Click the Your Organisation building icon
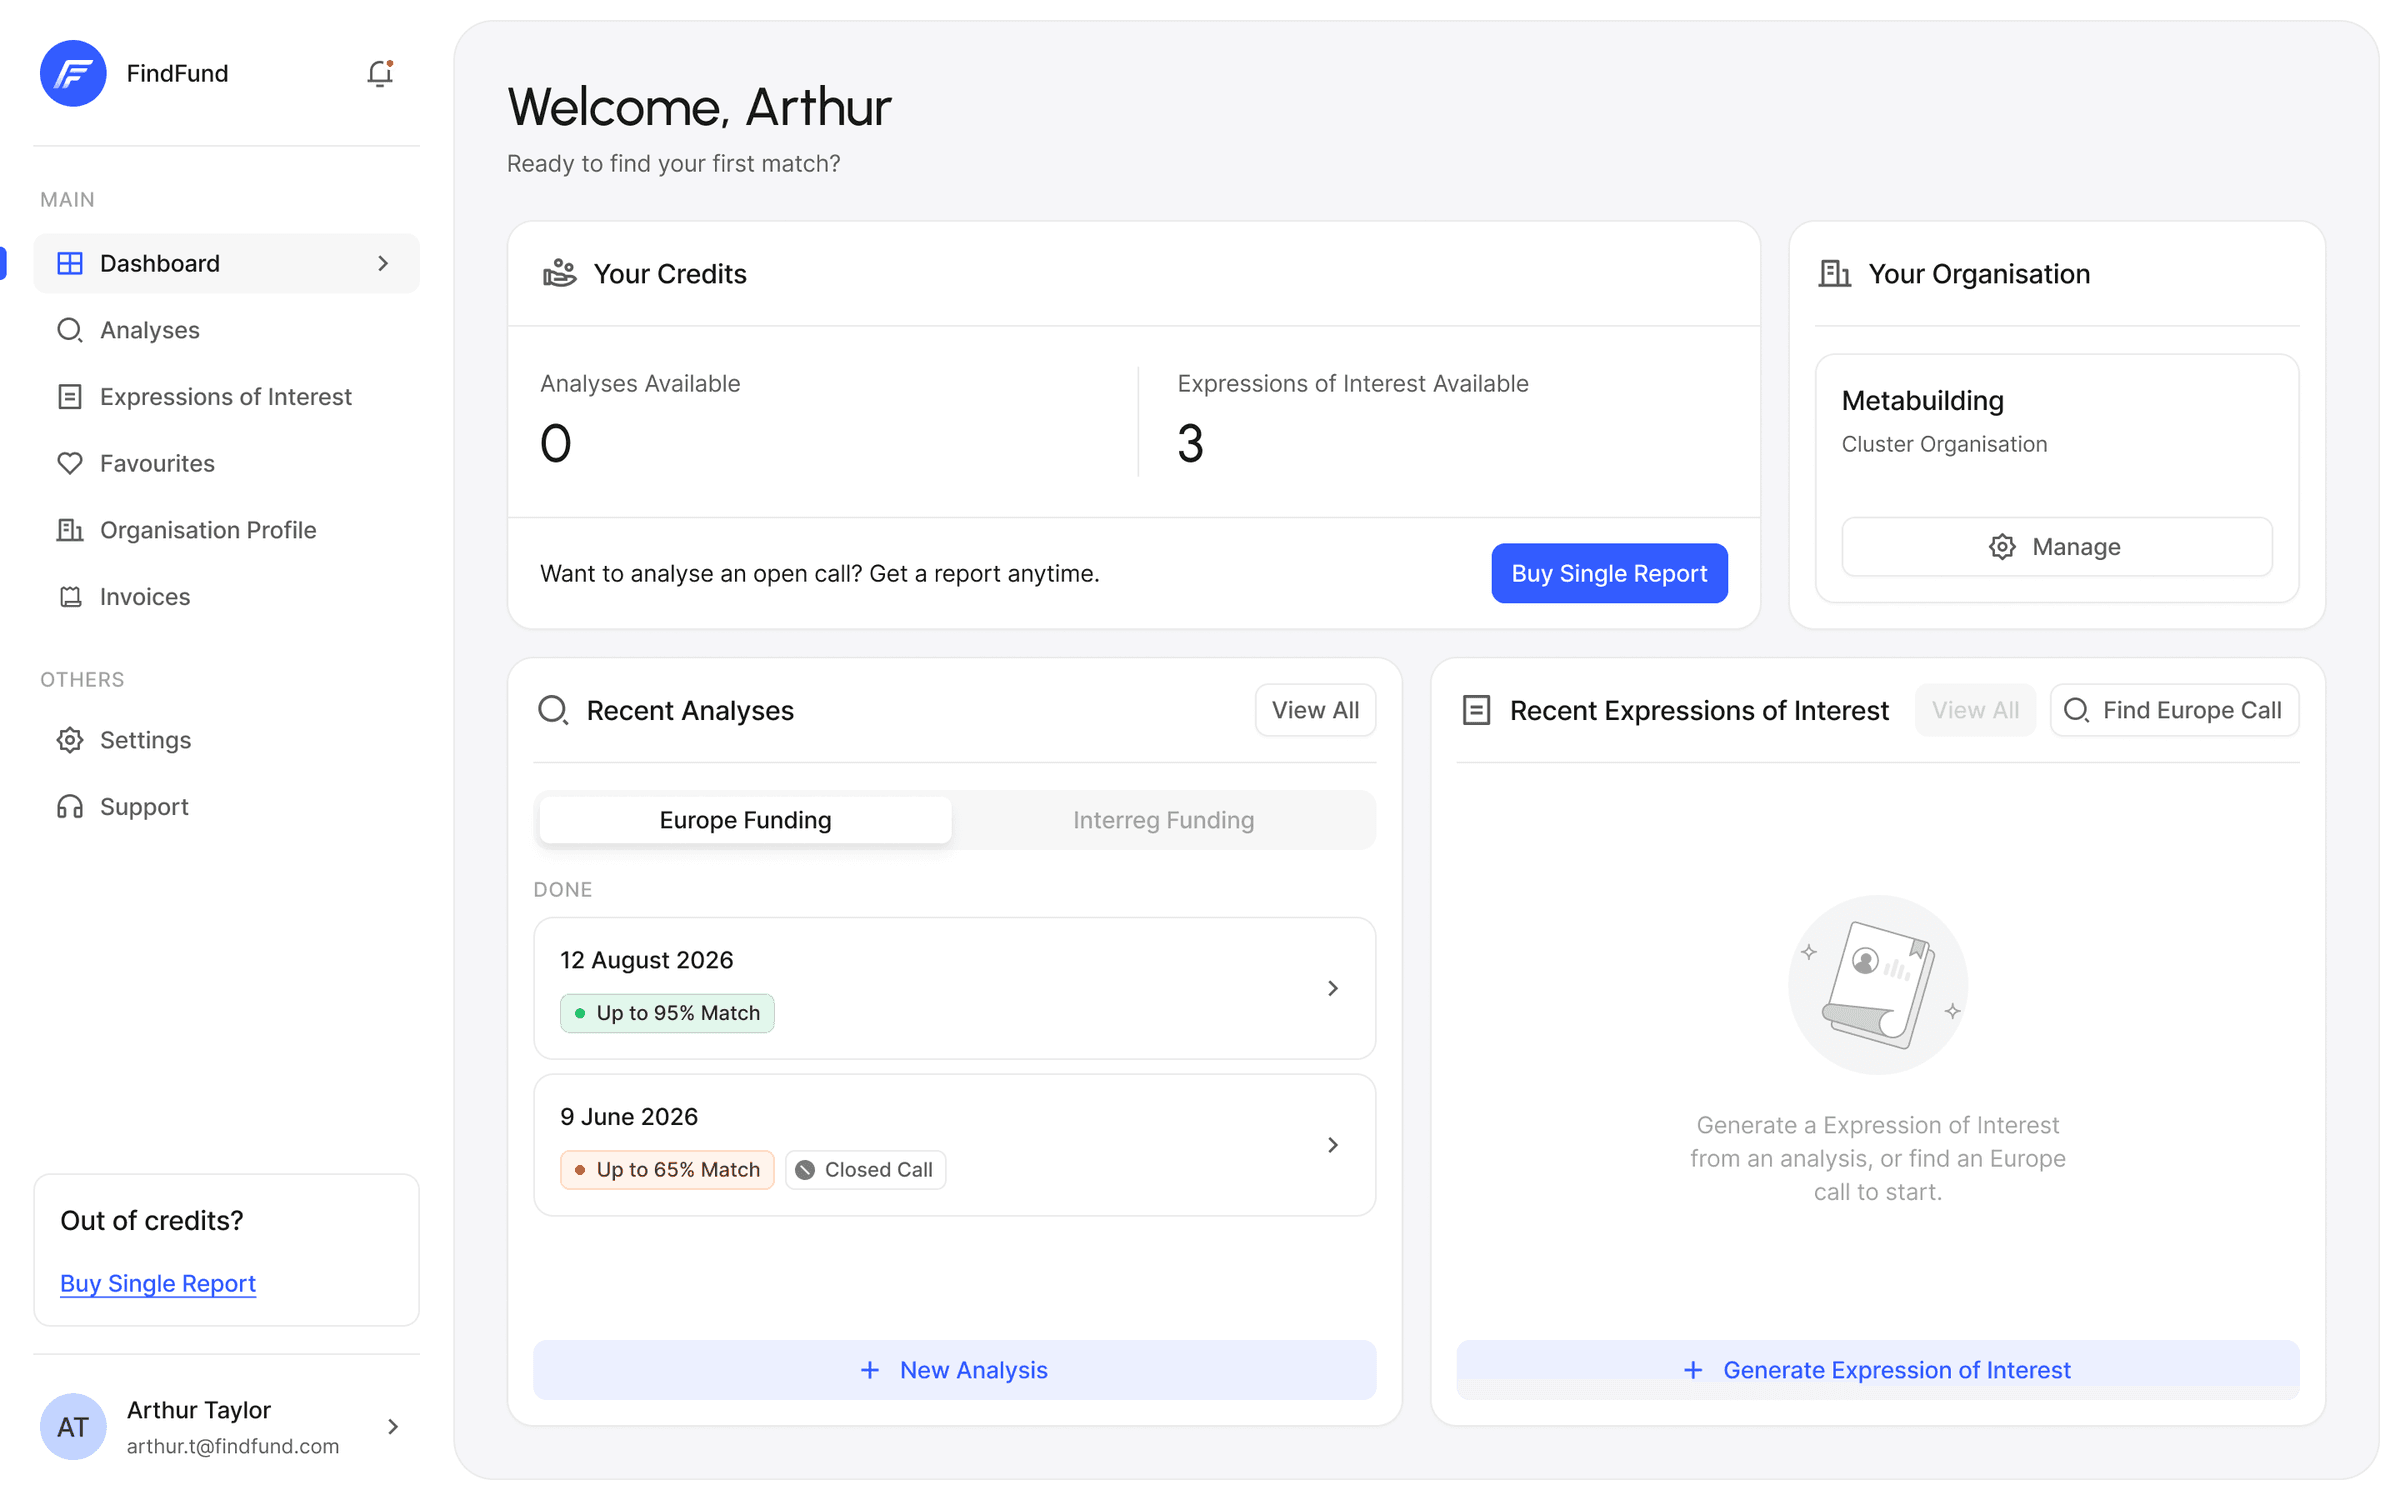The height and width of the screenshot is (1500, 2400). click(x=1834, y=273)
